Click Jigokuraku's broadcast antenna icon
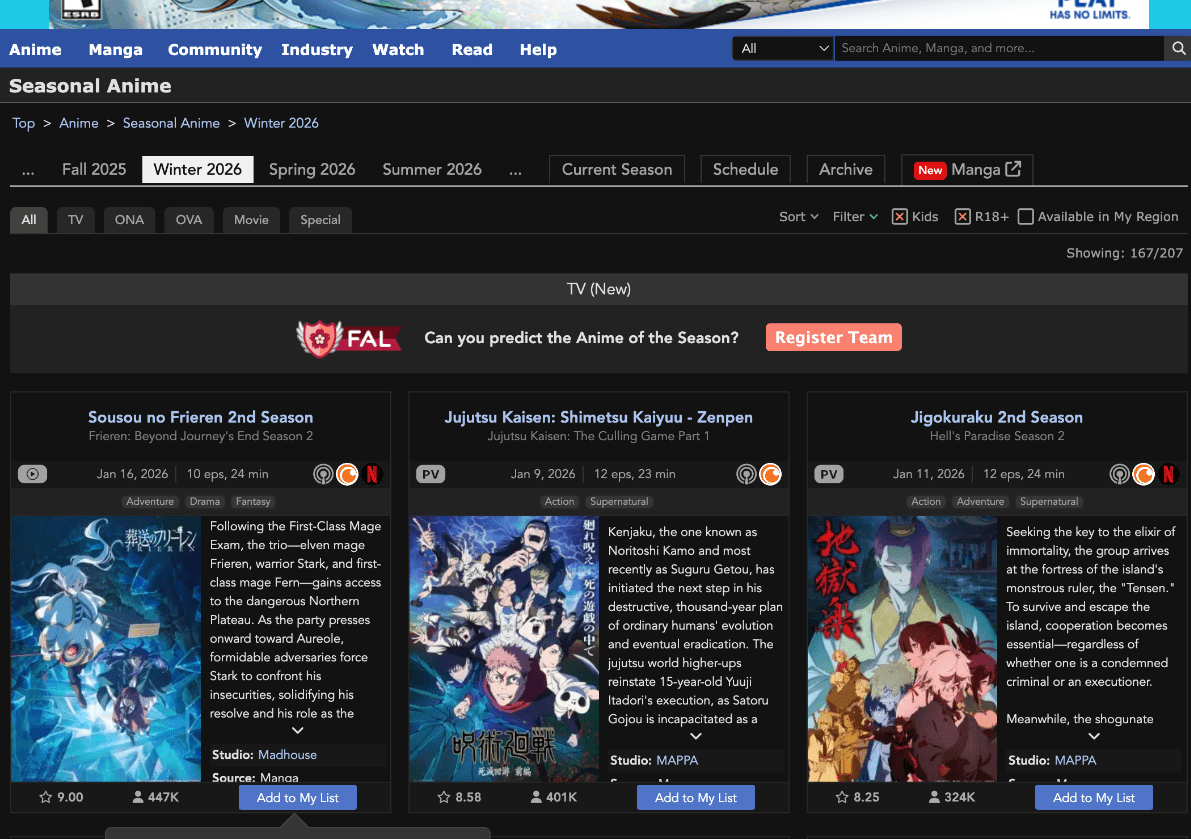This screenshot has height=839, width=1191. point(1119,475)
